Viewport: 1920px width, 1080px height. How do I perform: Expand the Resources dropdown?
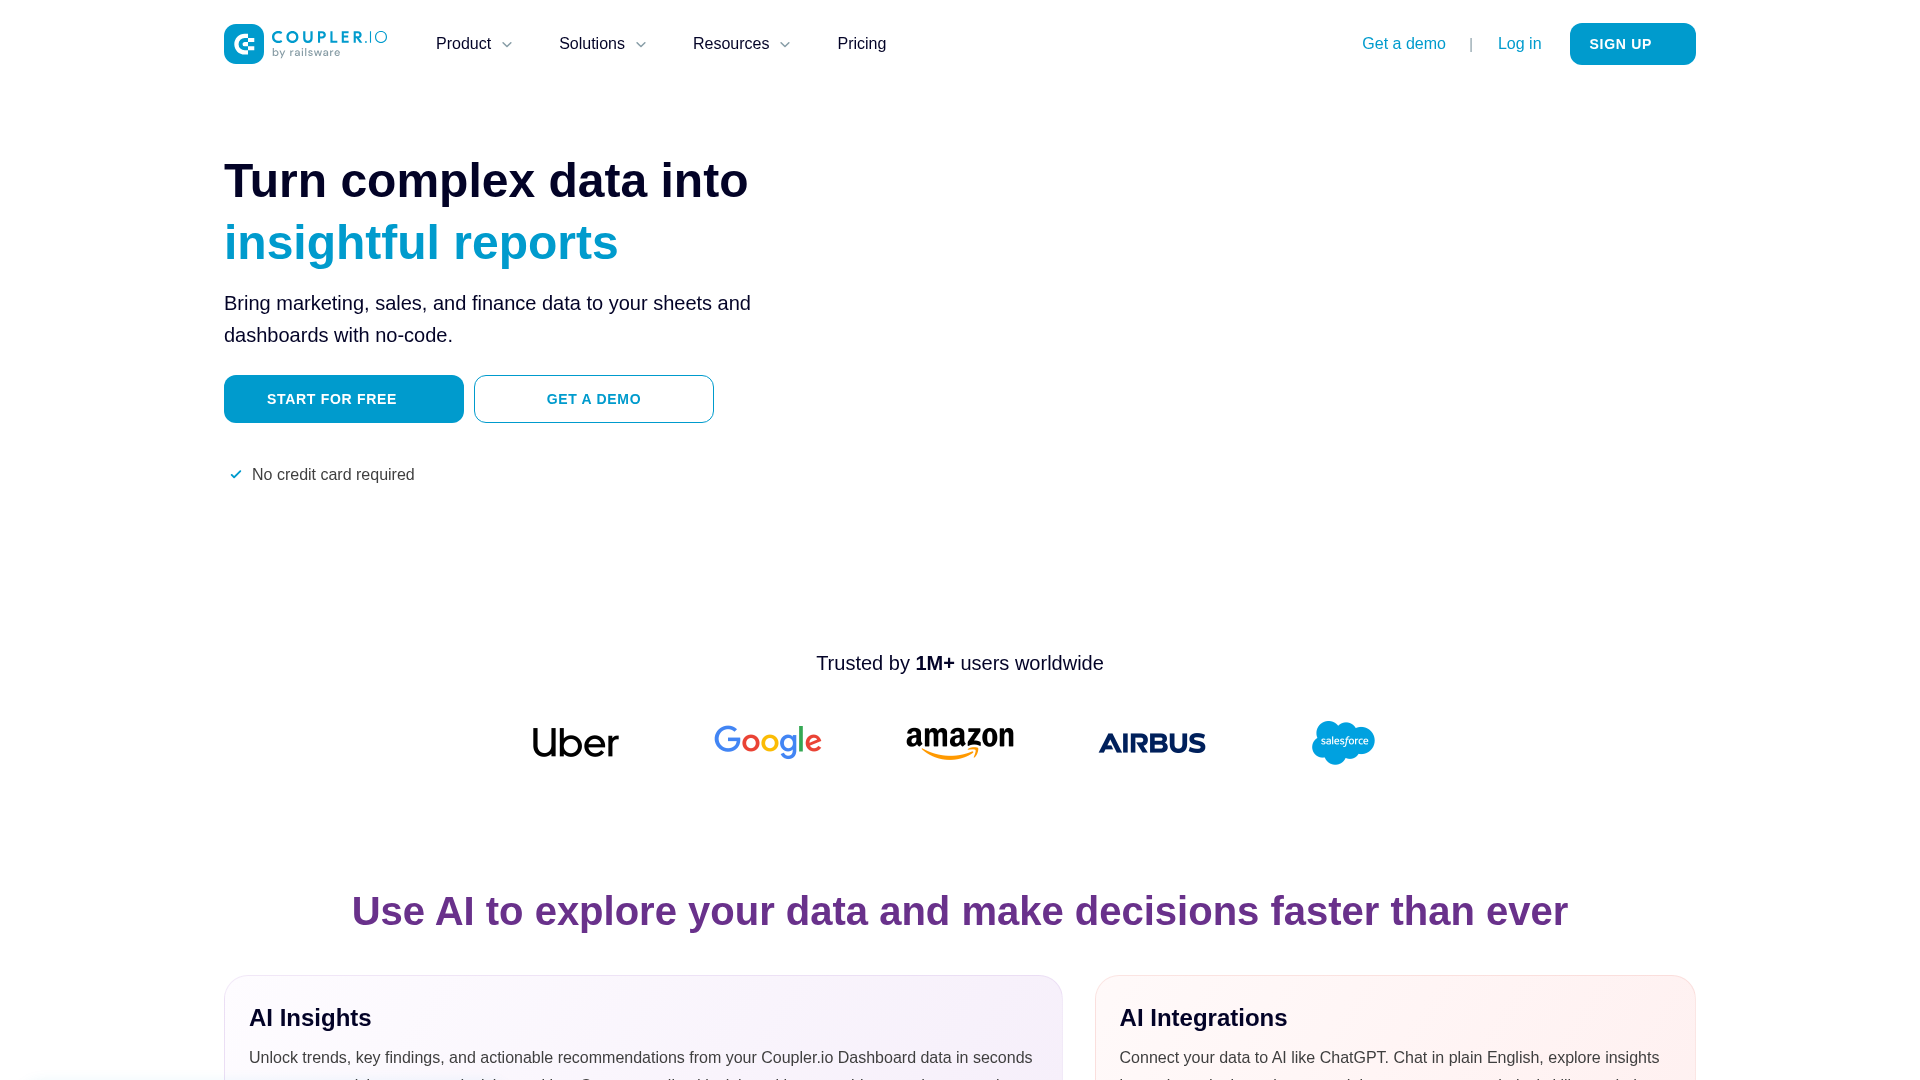tap(740, 43)
